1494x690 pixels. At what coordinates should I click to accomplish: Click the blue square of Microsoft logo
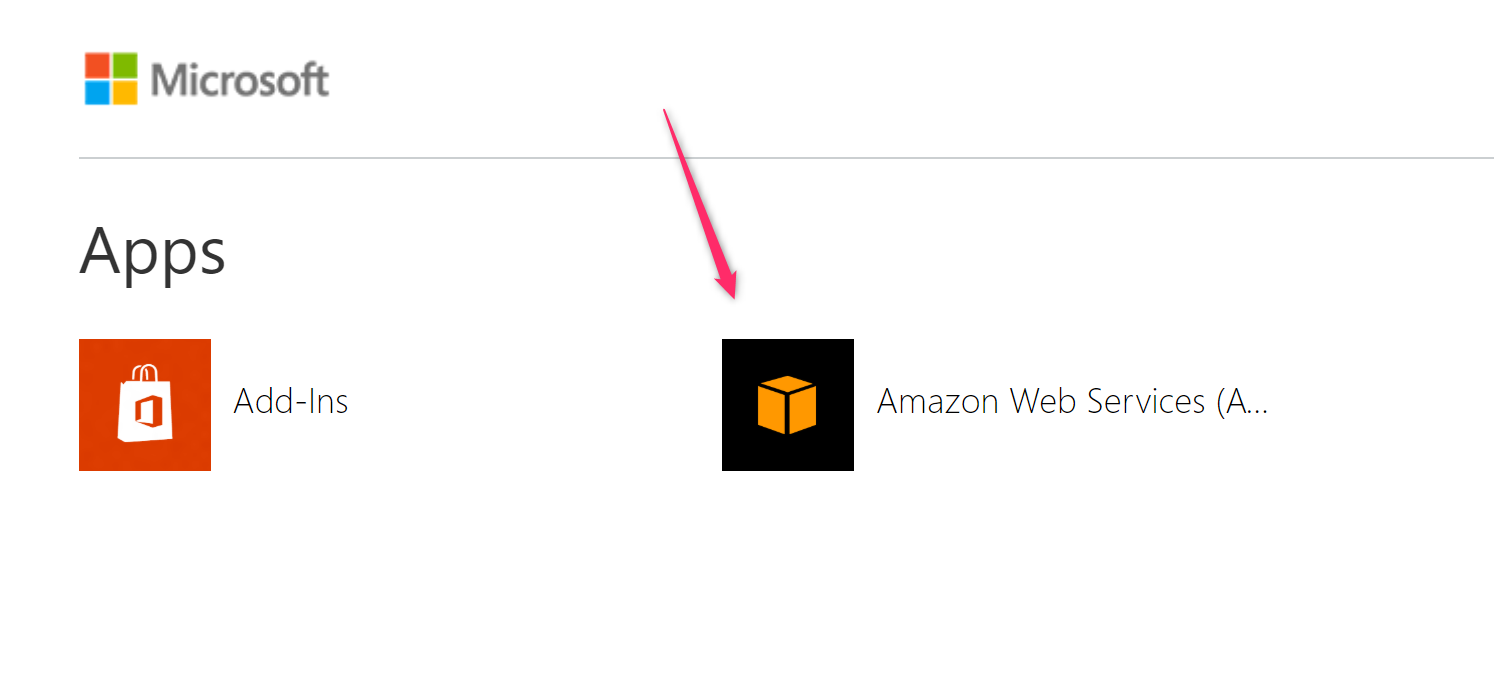(97, 93)
